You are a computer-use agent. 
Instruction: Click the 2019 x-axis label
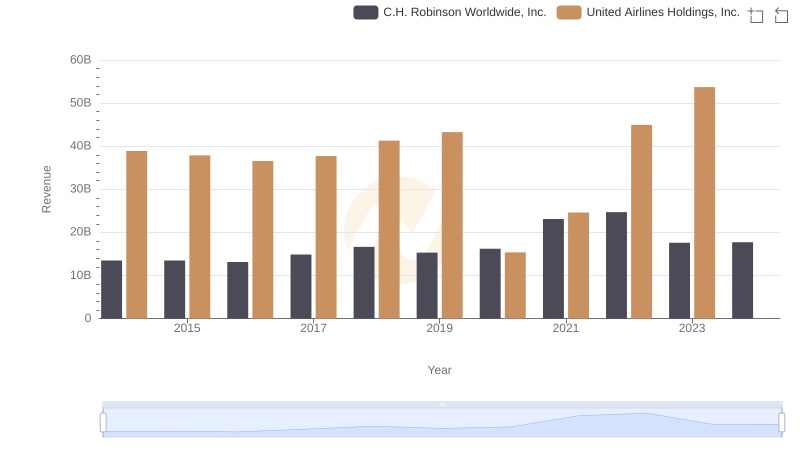439,328
